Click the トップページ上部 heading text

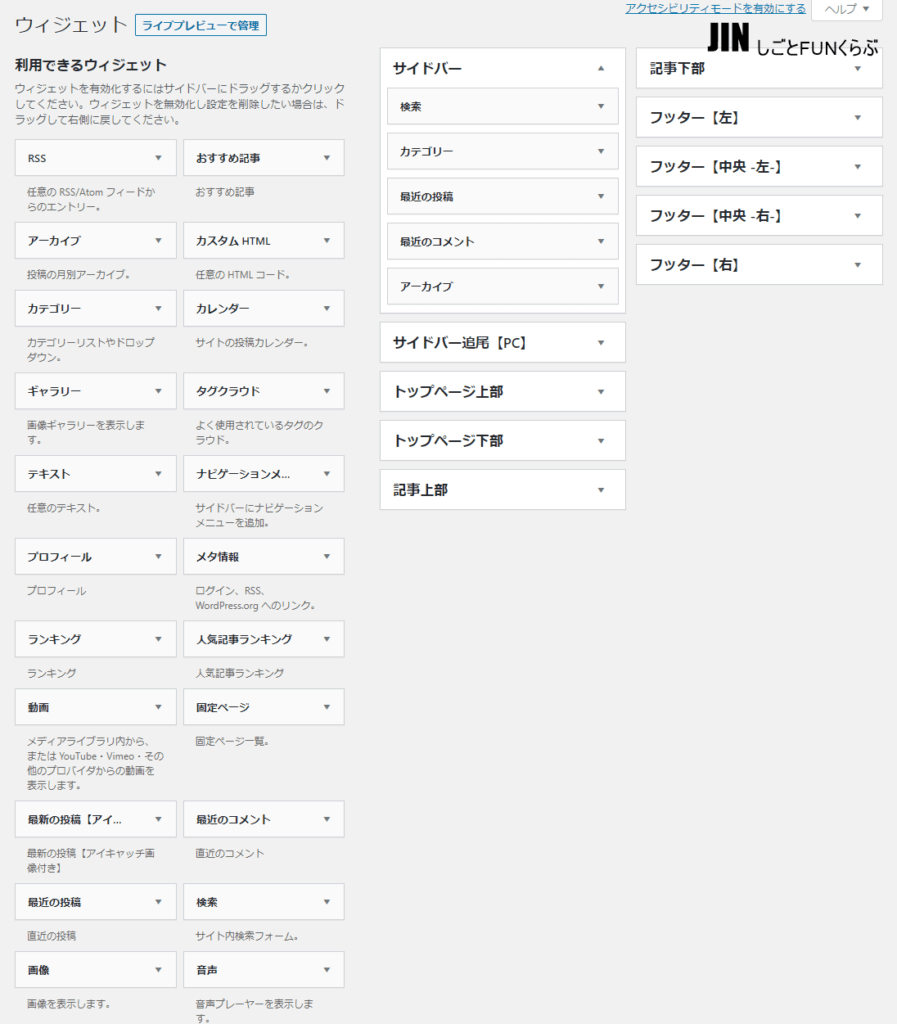coord(448,392)
